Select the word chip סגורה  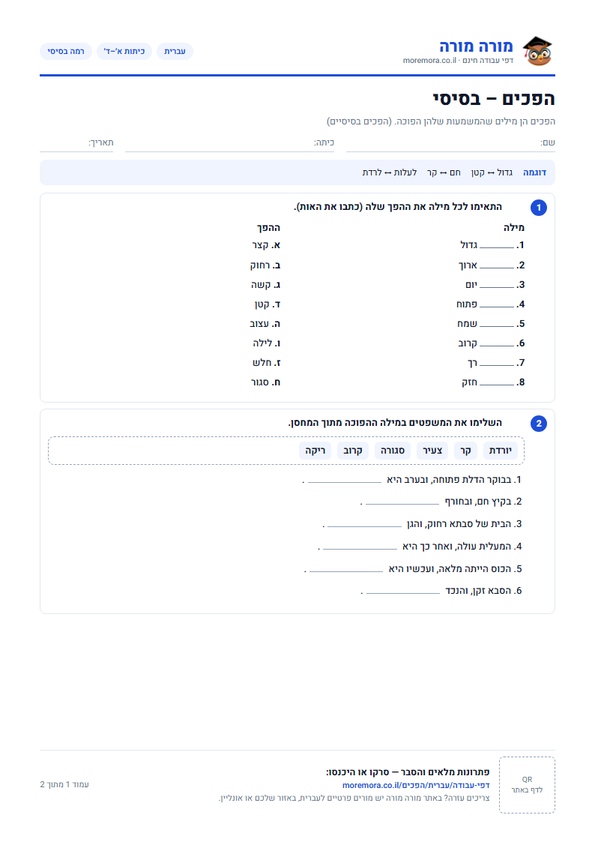tap(393, 451)
